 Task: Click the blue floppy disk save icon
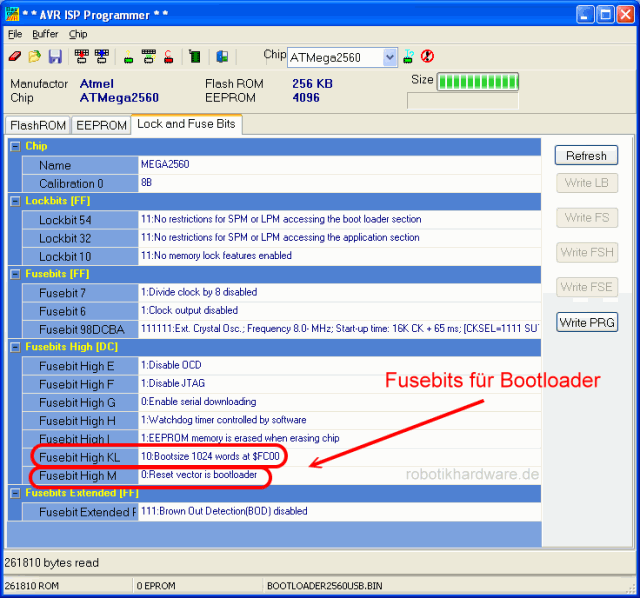(54, 57)
